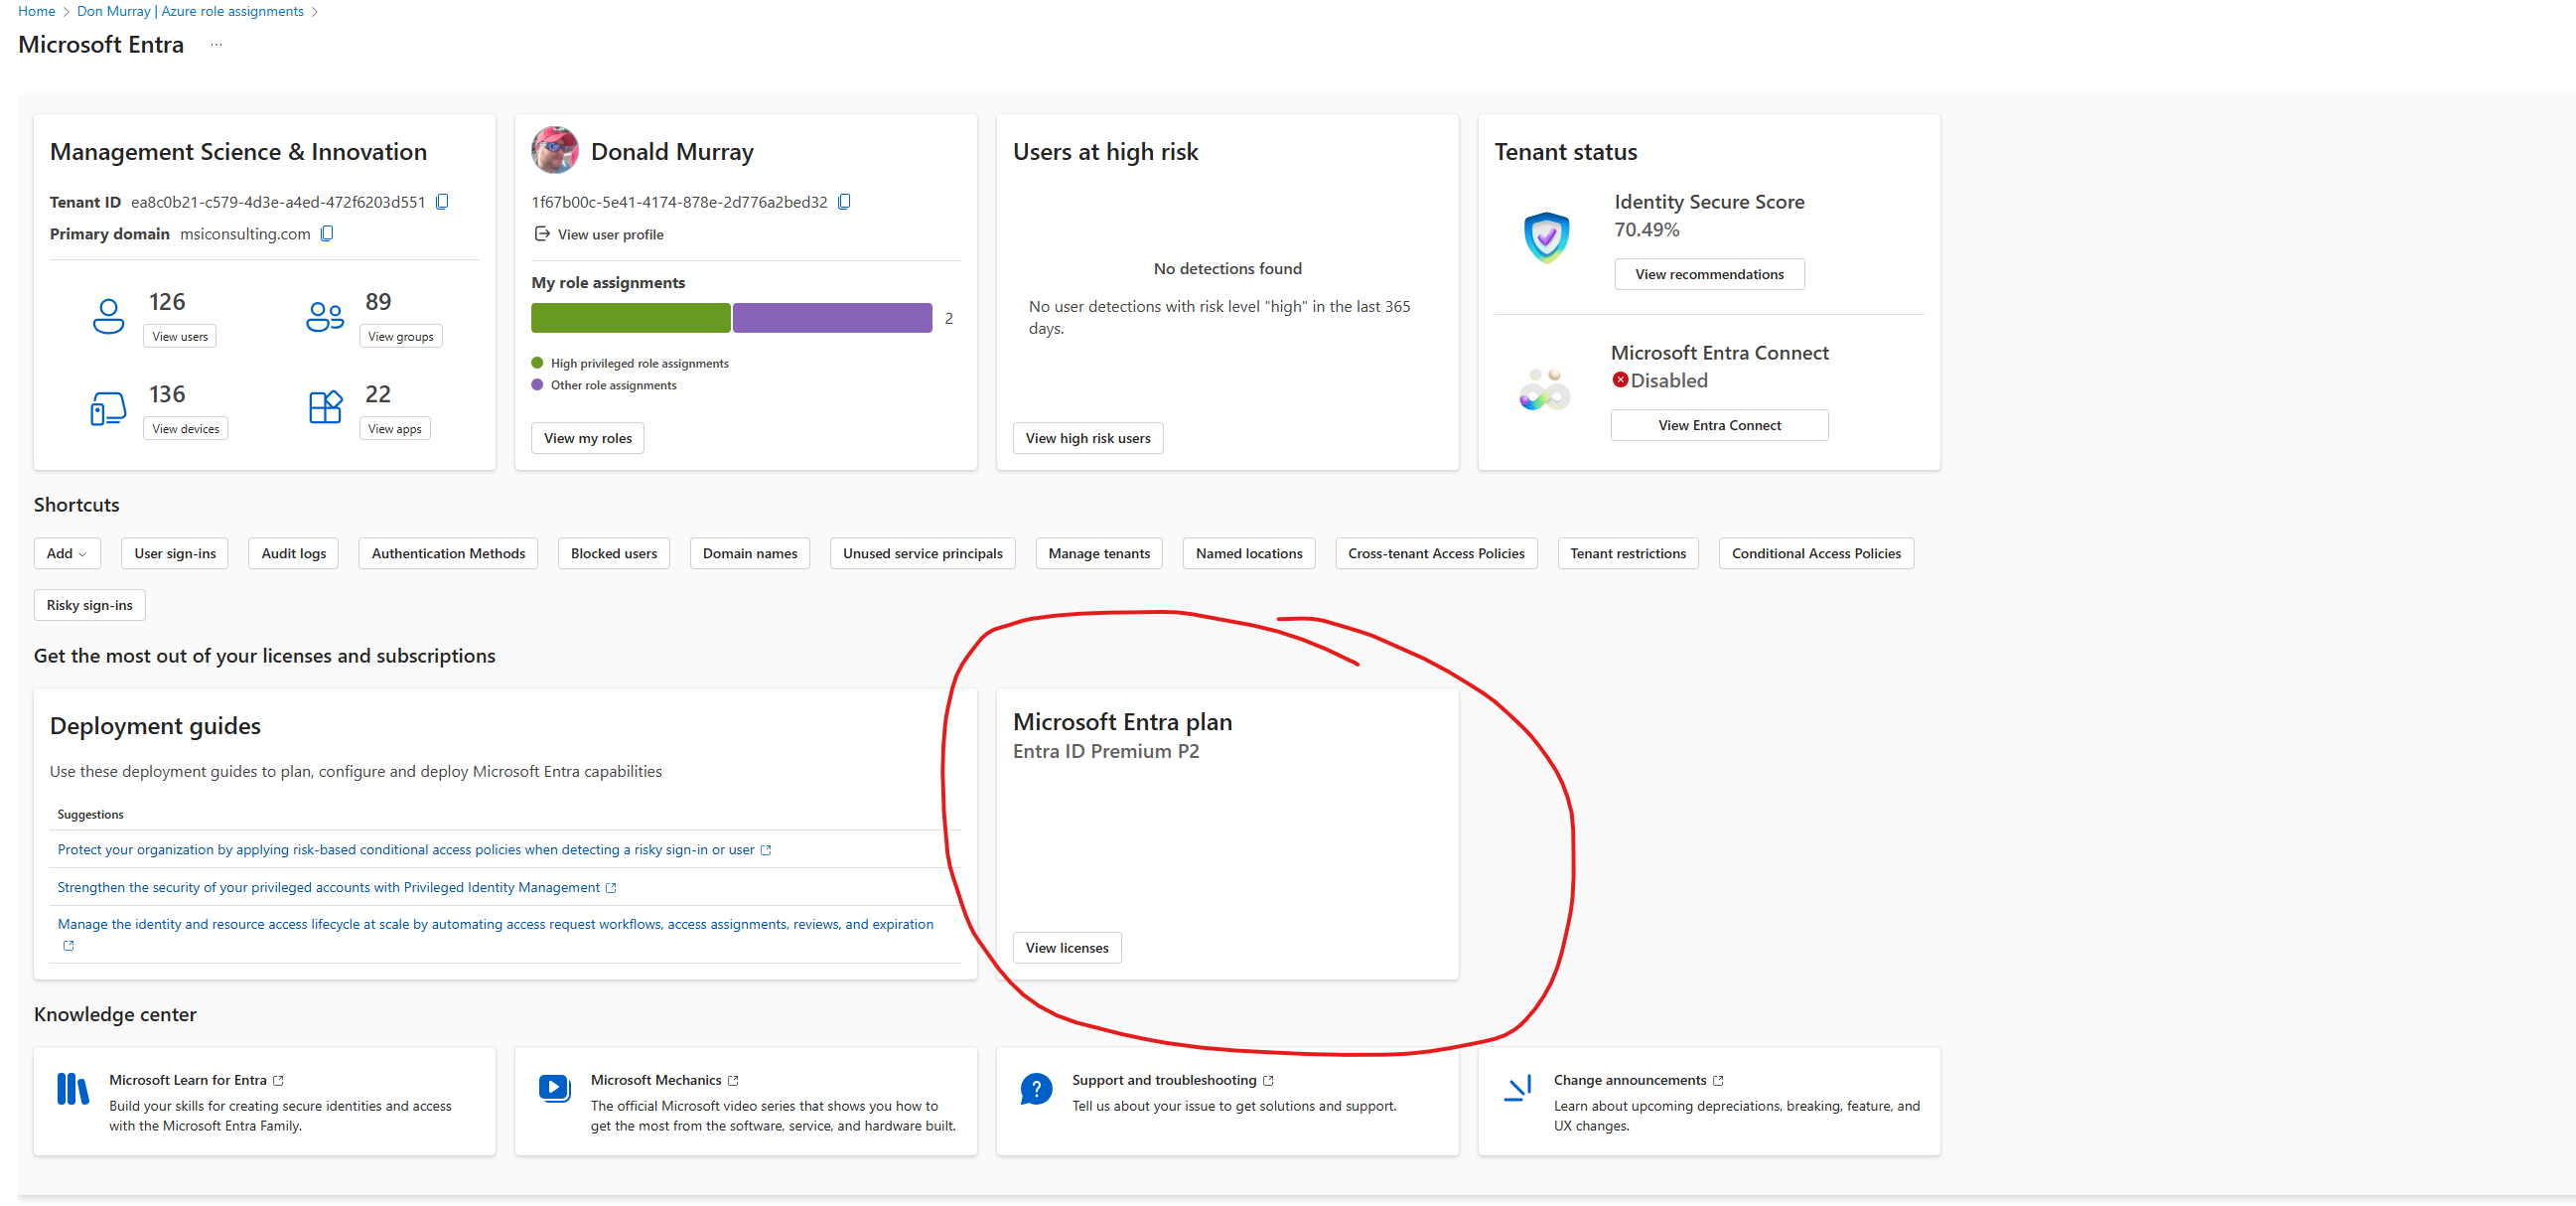This screenshot has height=1206, width=2576.
Task: Click the Change announcements icon
Action: coord(1518,1089)
